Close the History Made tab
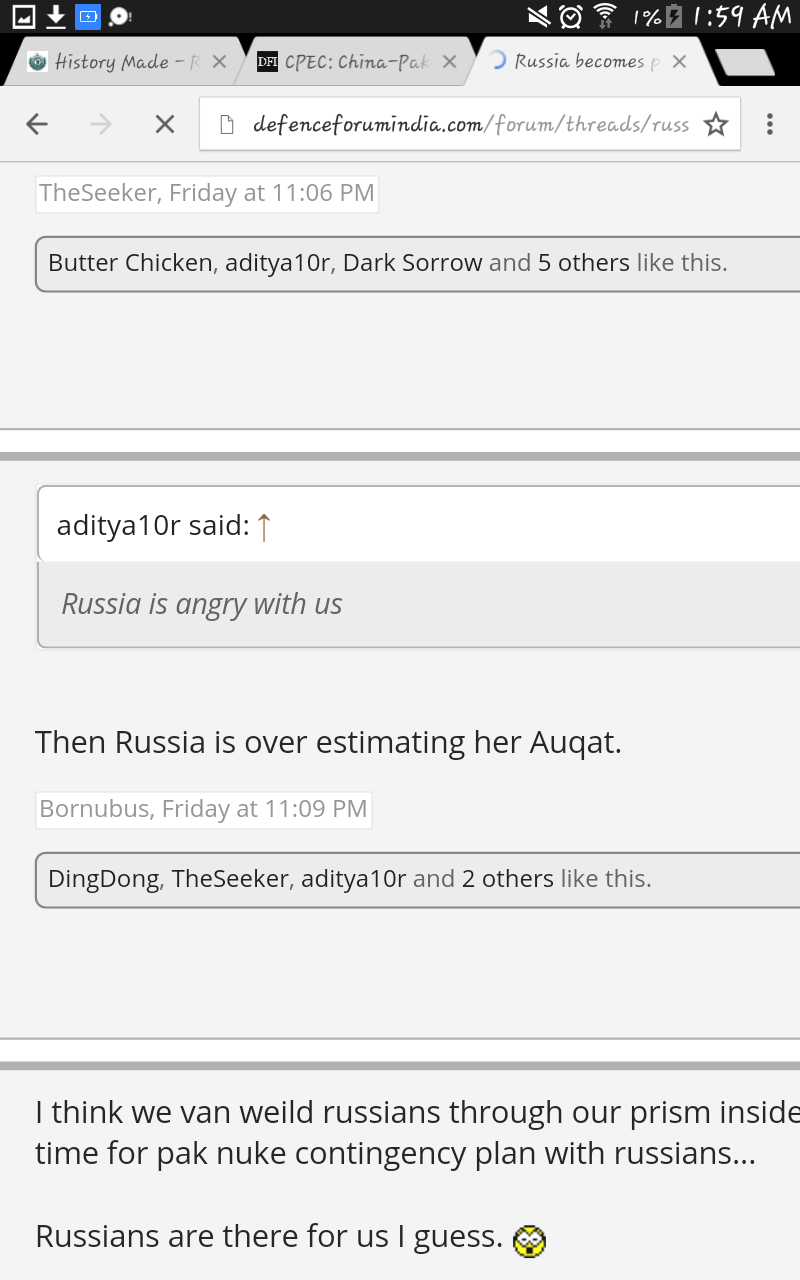Viewport: 800px width, 1280px height. pos(219,62)
